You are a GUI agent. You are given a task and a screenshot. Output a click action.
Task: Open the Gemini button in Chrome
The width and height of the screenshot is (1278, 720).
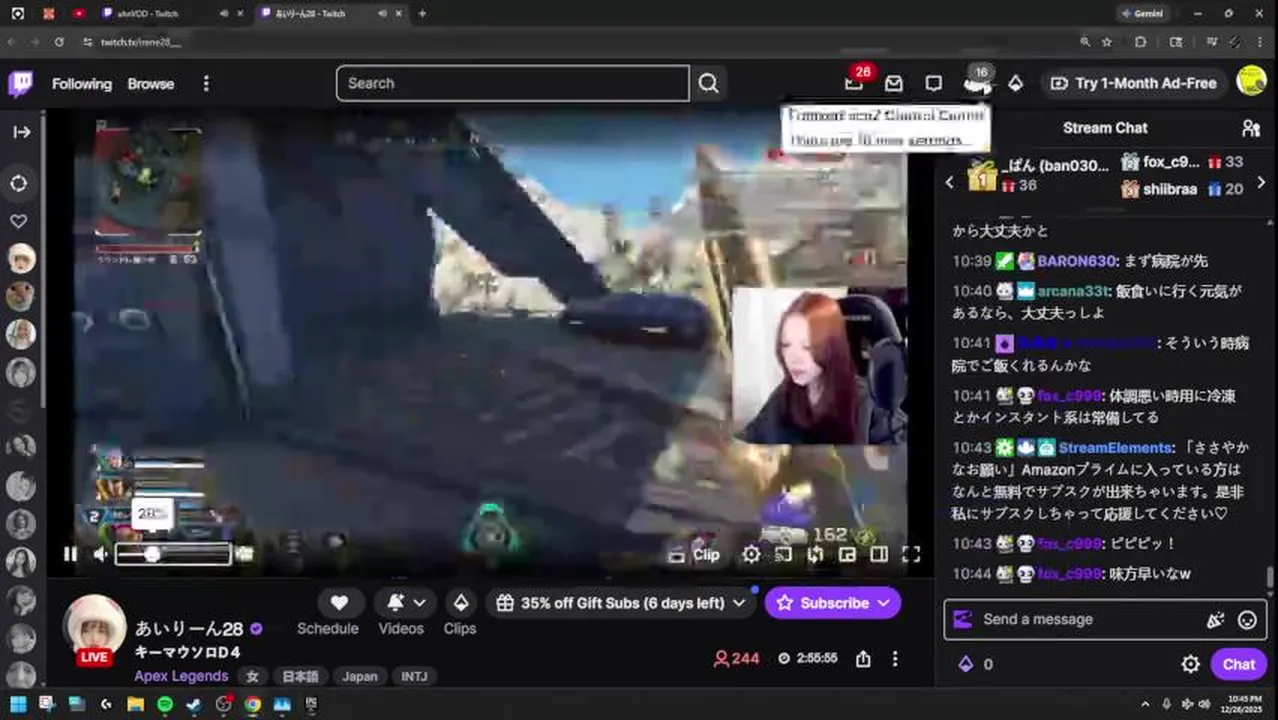click(x=1141, y=14)
